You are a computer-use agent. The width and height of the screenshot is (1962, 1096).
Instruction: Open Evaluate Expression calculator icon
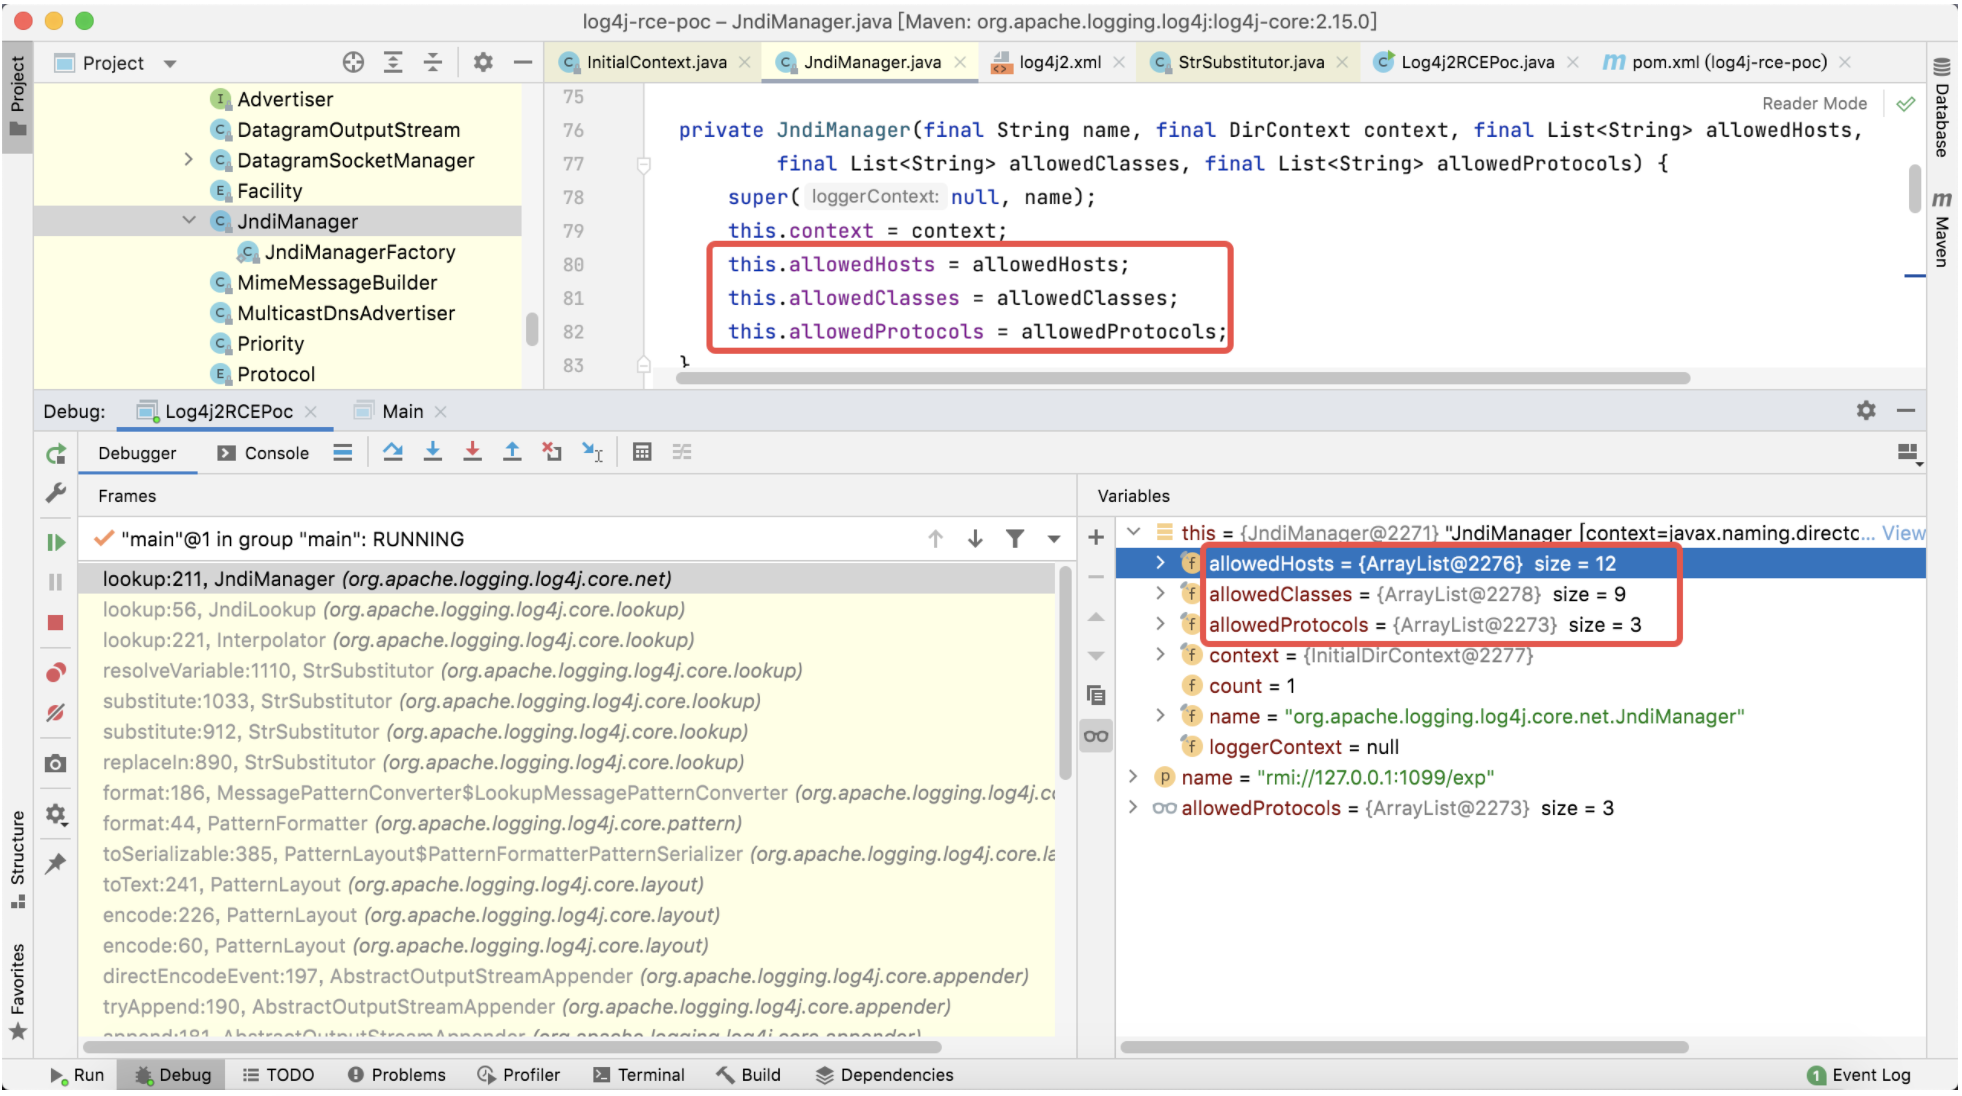pyautogui.click(x=643, y=453)
